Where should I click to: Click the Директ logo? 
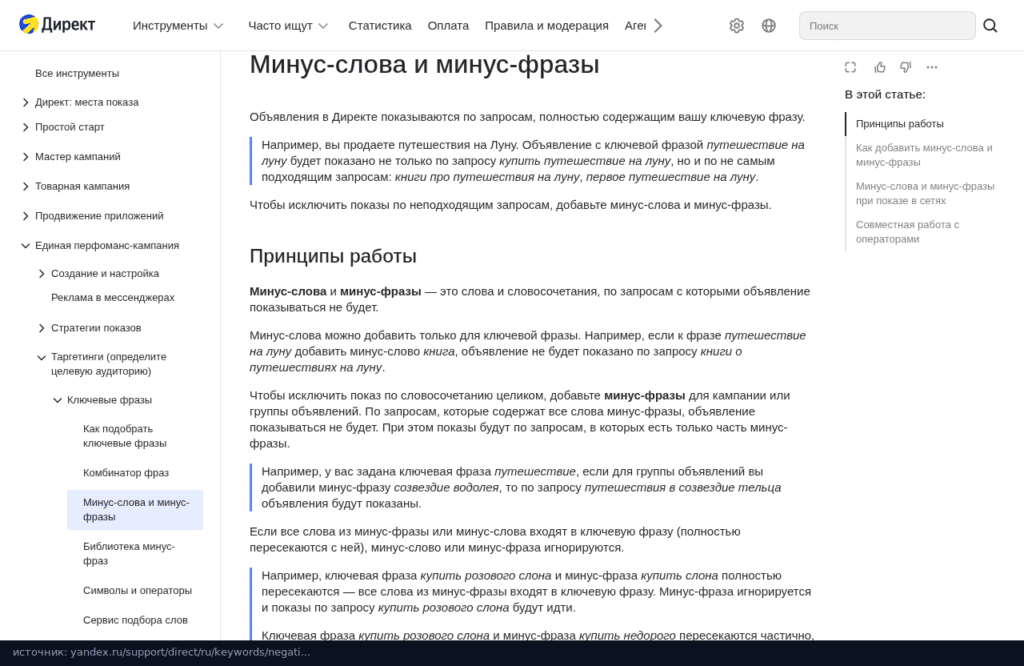(x=57, y=25)
